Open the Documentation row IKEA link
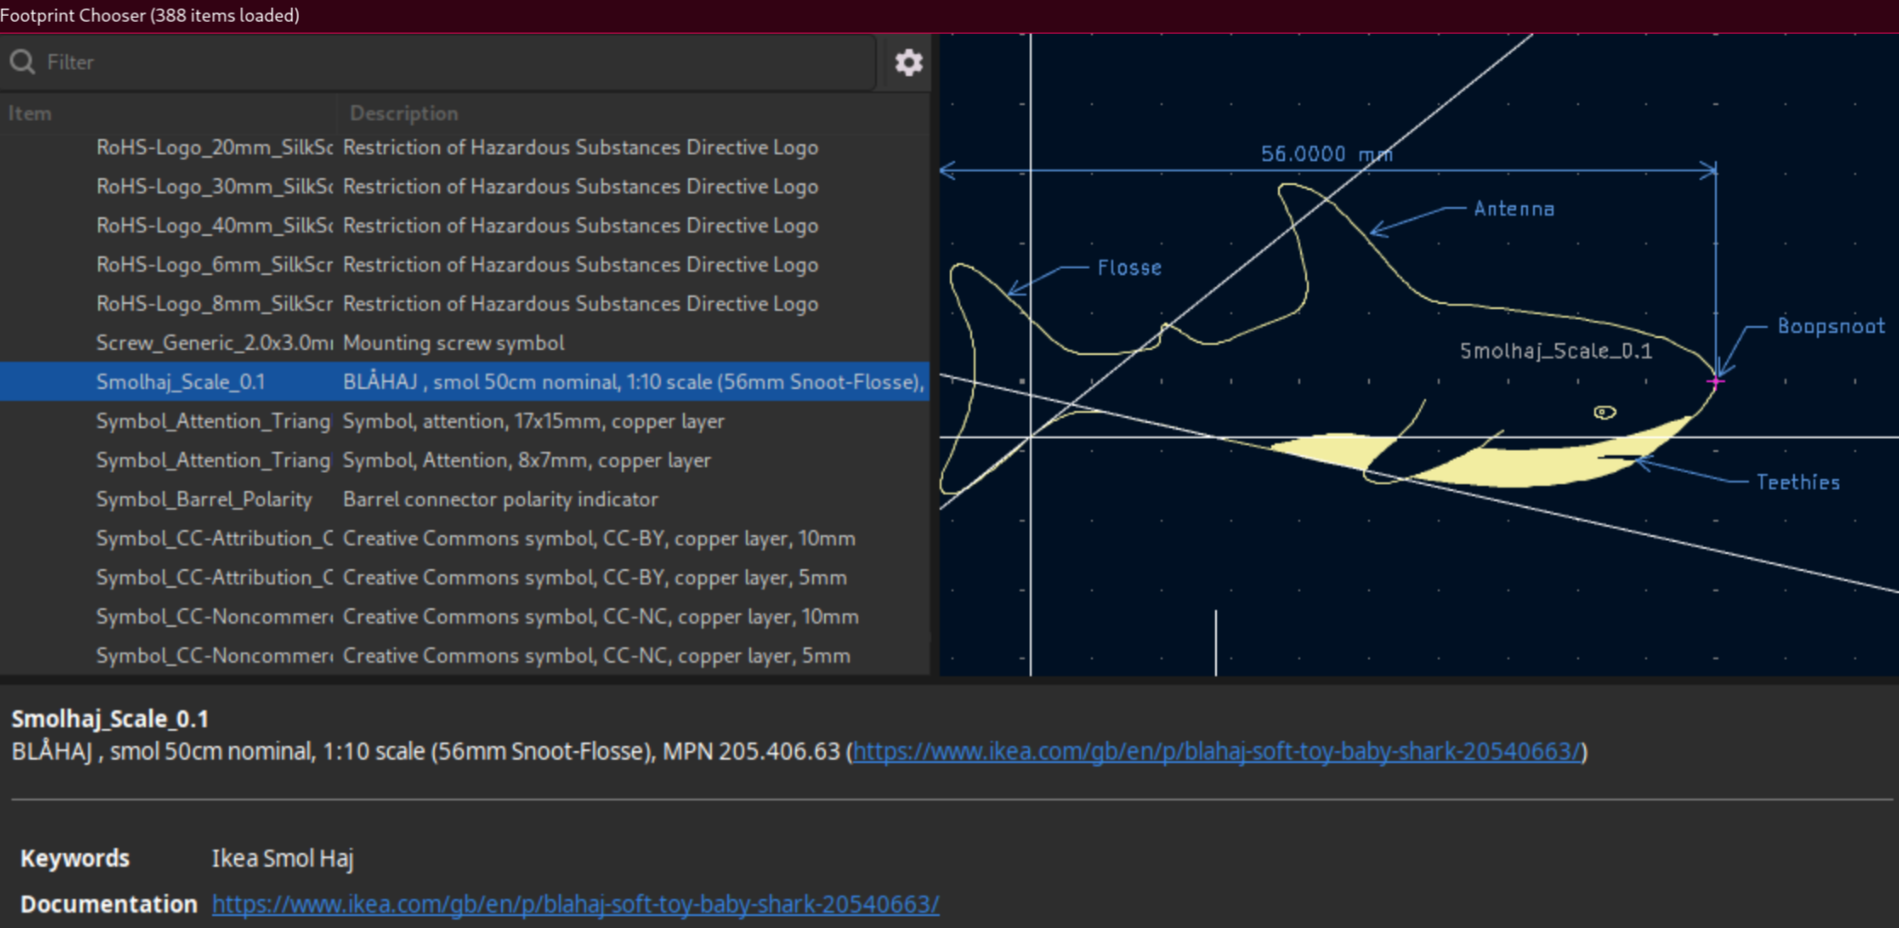The image size is (1899, 928). click(575, 904)
